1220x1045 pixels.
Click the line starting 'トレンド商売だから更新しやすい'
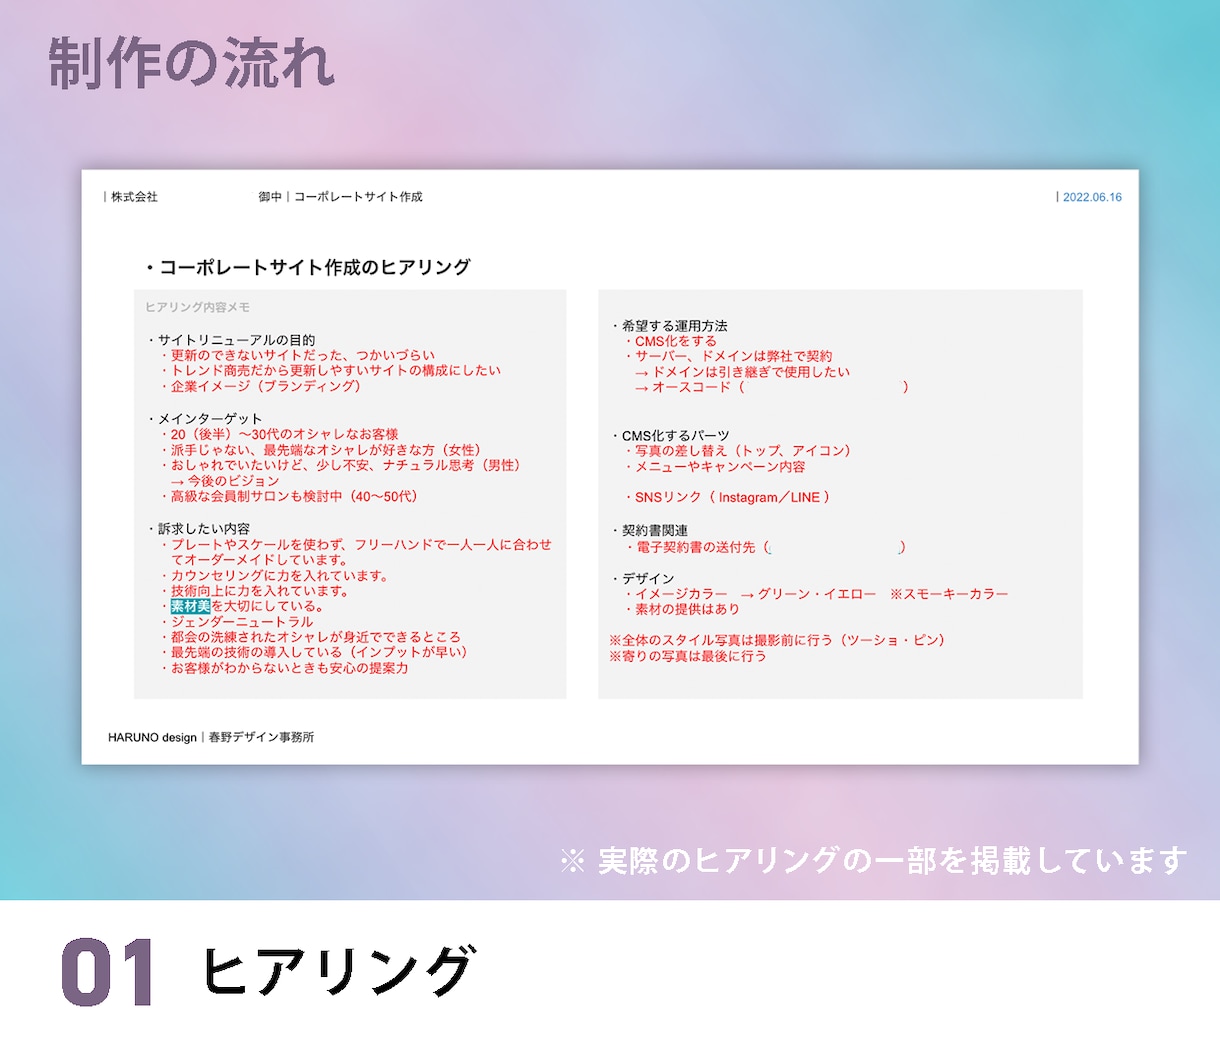tap(336, 370)
